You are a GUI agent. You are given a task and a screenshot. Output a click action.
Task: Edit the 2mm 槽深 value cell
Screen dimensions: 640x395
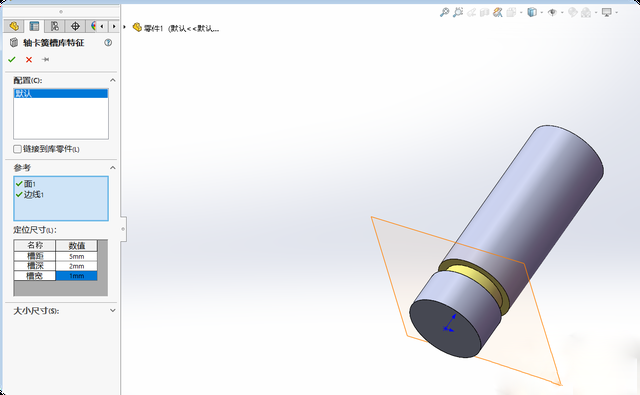[77, 266]
